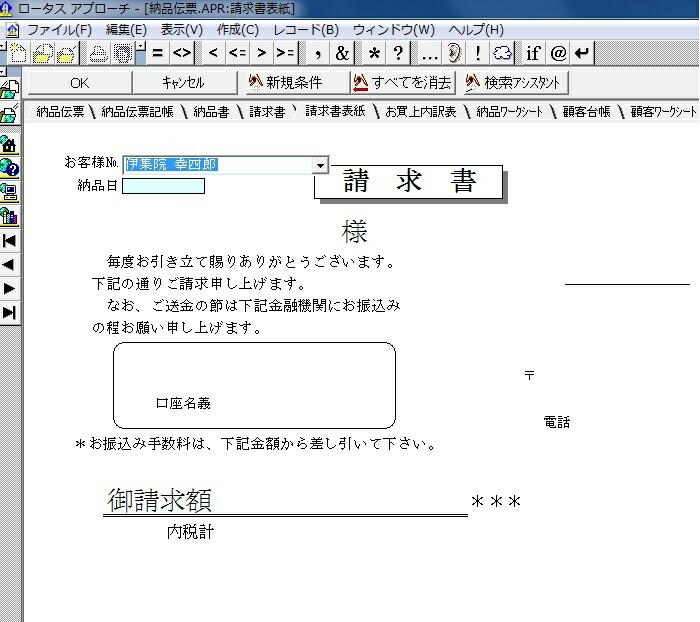The image size is (700, 622).
Task: Switch to the 顧客台帳 tab
Action: (586, 112)
